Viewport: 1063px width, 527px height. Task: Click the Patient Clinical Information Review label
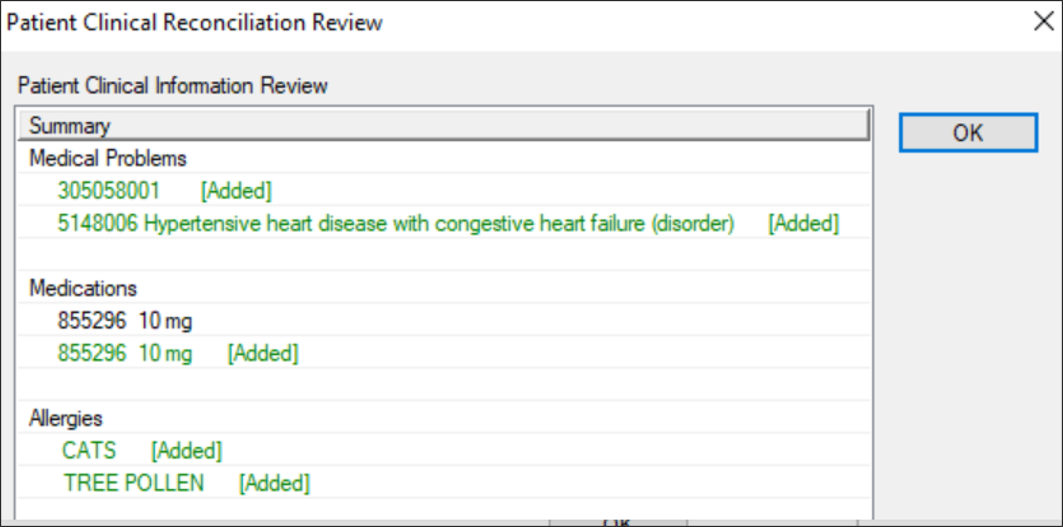[x=173, y=85]
